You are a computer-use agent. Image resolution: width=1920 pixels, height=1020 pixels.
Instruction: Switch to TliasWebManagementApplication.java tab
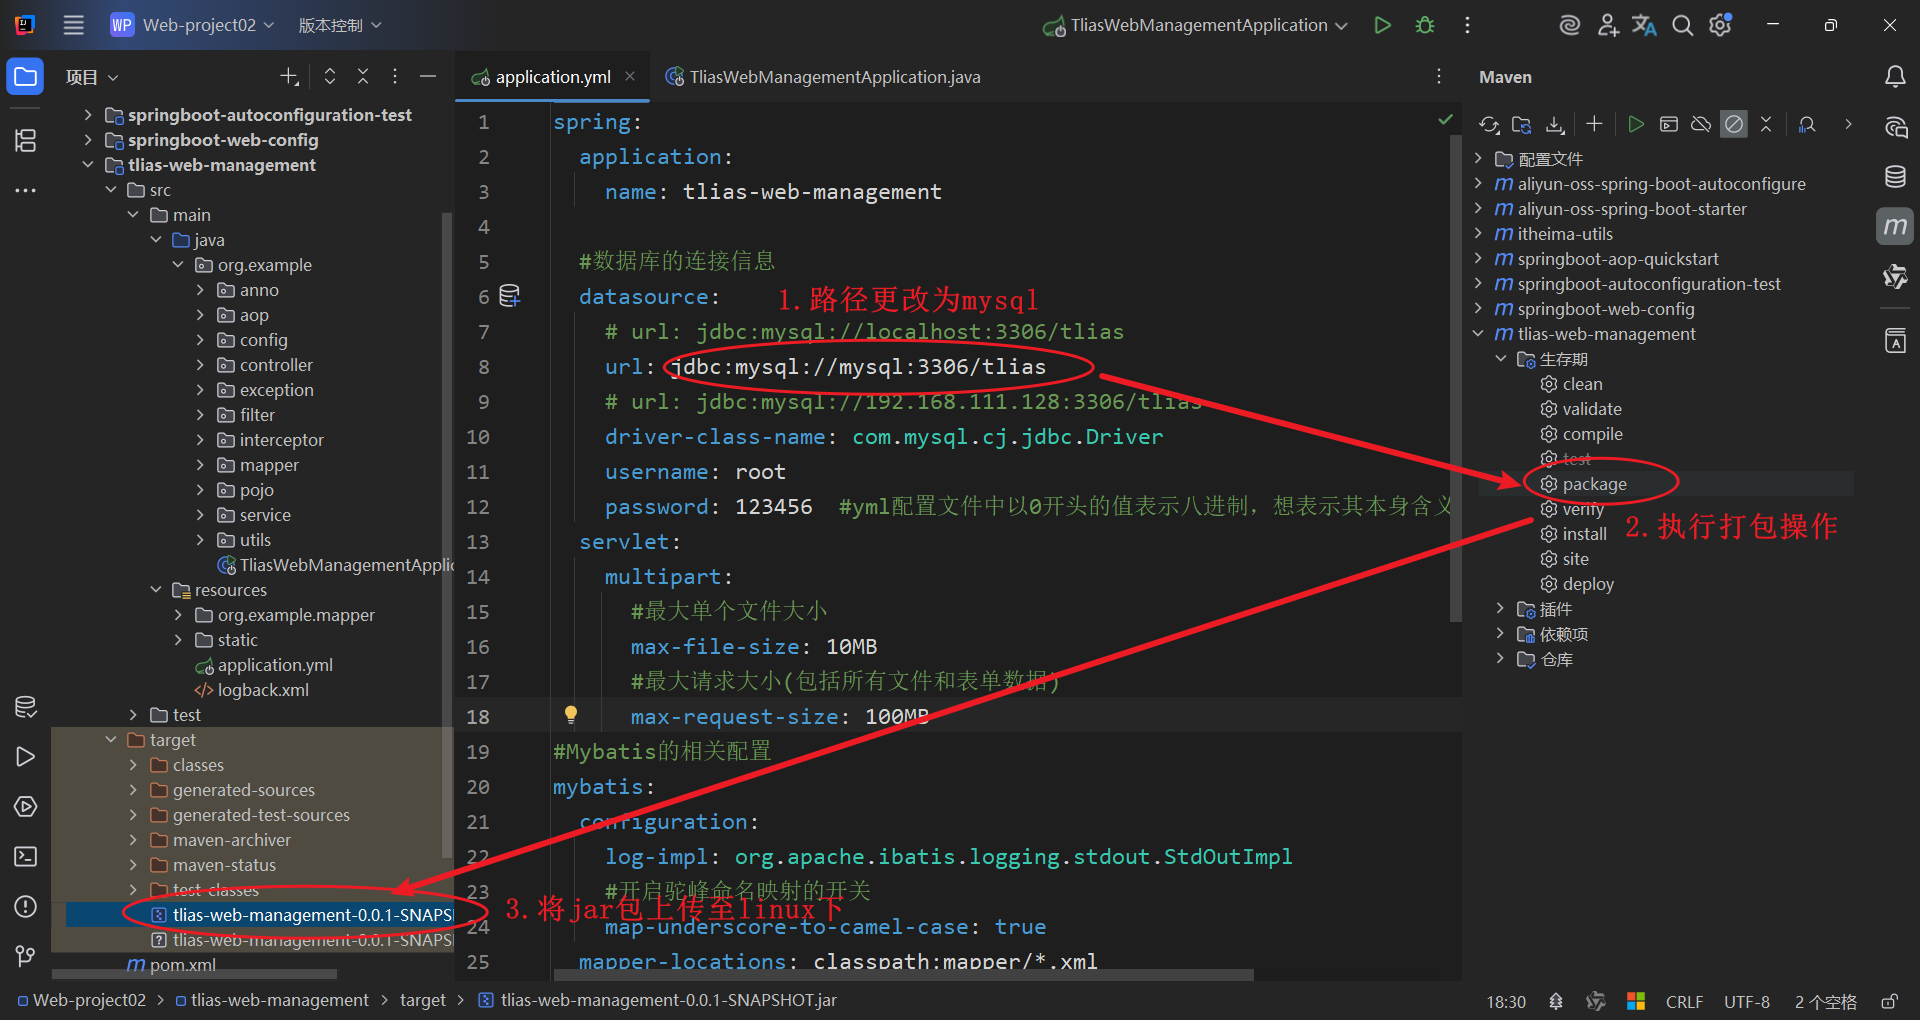coord(823,77)
